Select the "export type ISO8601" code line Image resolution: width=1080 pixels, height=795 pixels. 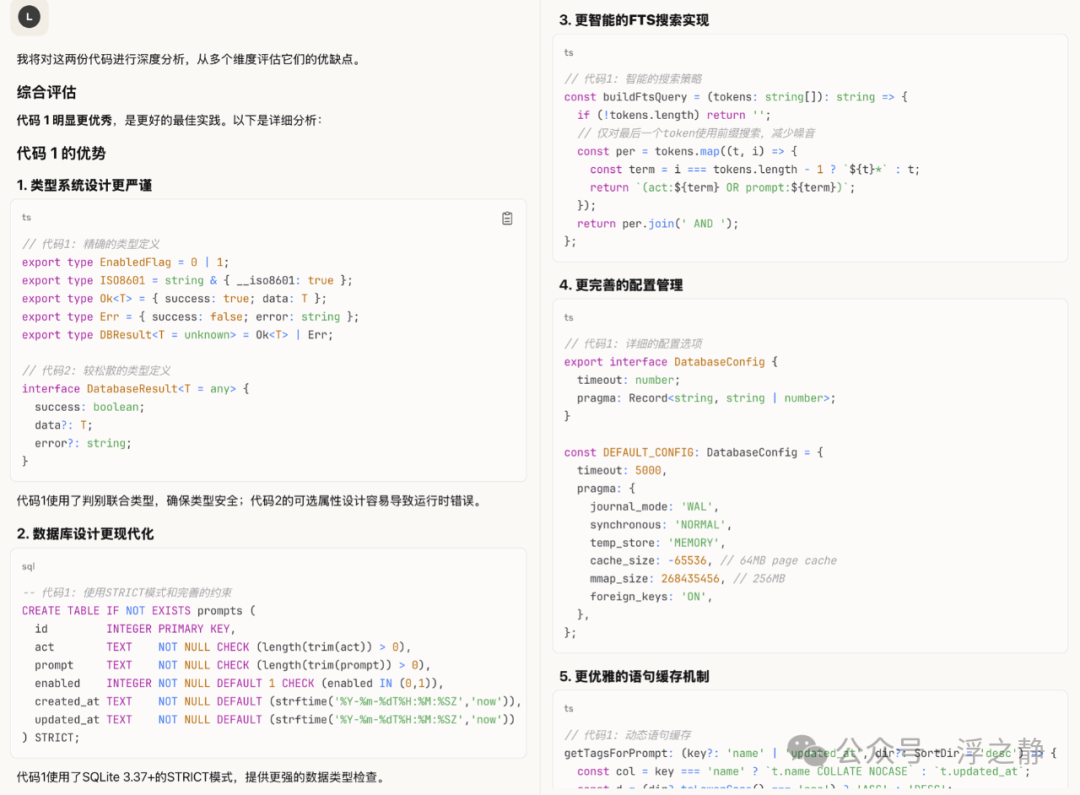[x=187, y=280]
